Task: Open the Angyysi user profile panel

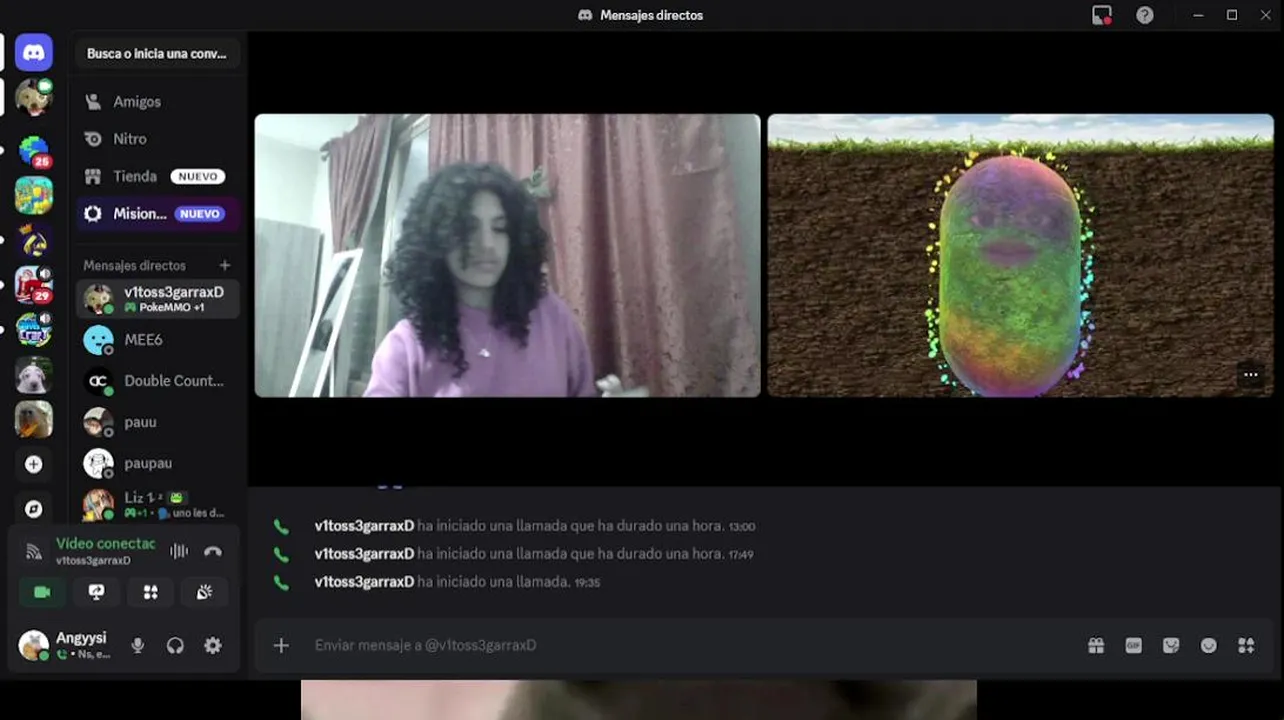Action: click(67, 646)
